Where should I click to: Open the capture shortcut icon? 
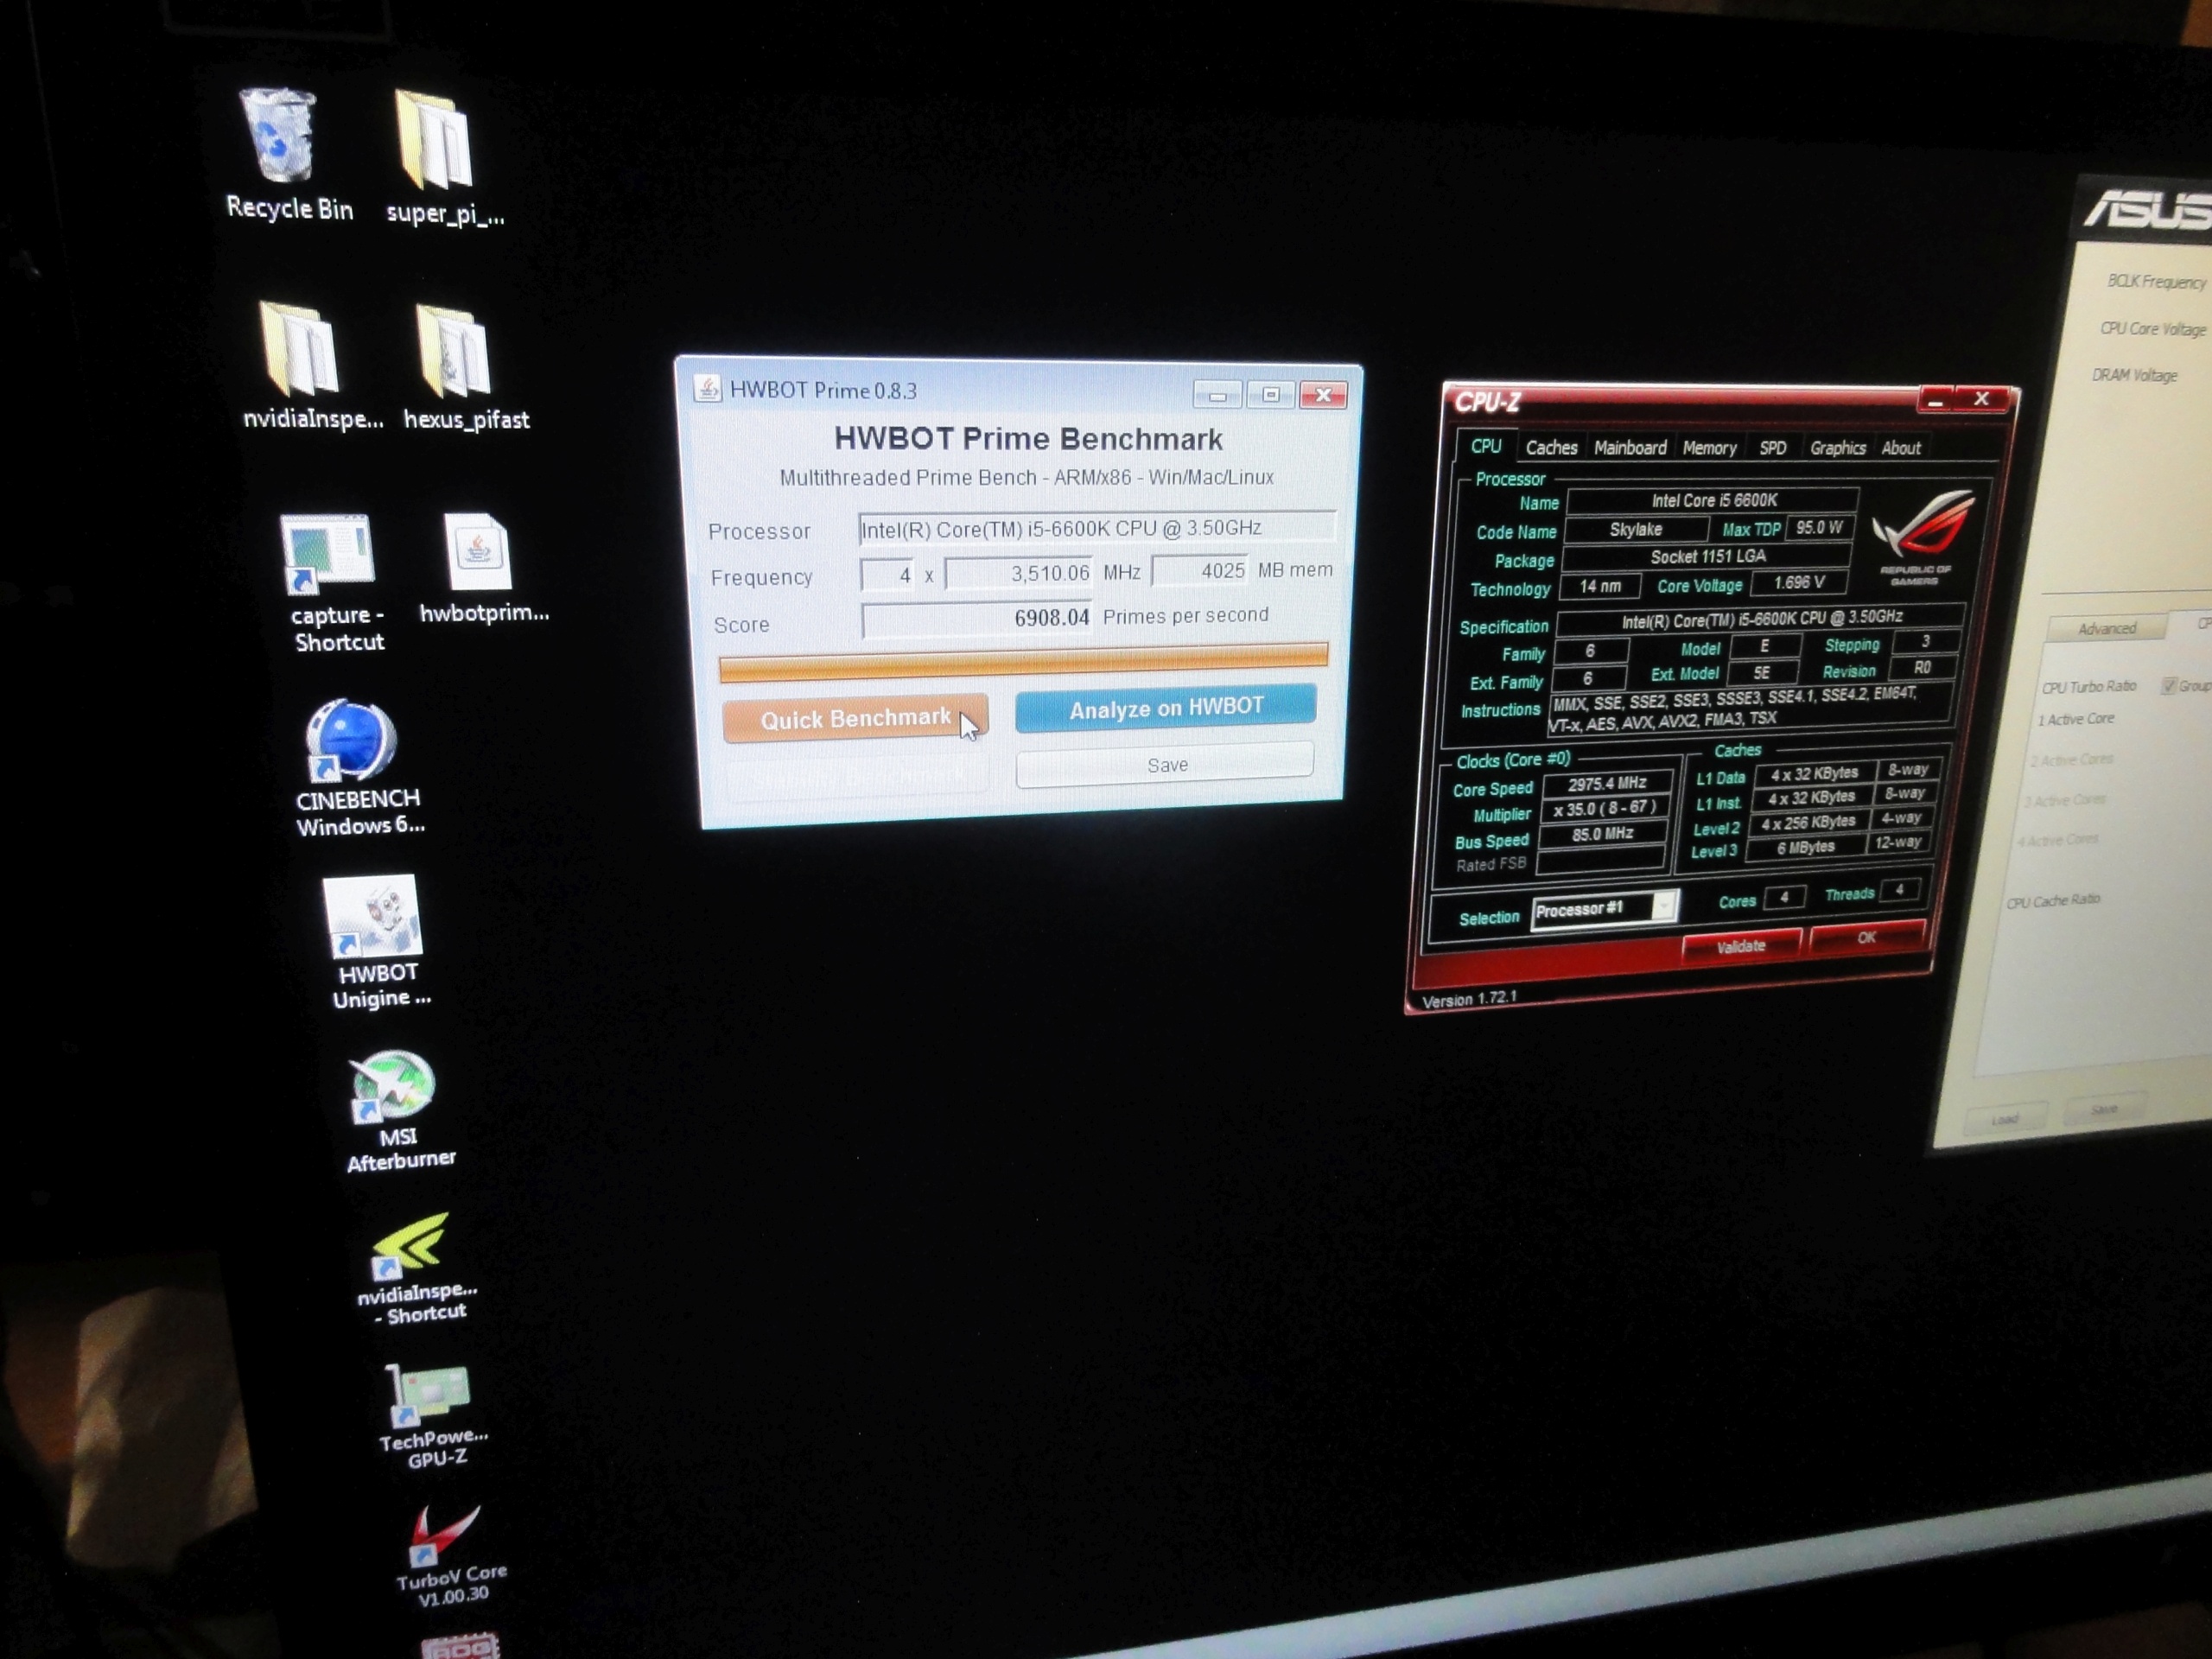(x=327, y=553)
